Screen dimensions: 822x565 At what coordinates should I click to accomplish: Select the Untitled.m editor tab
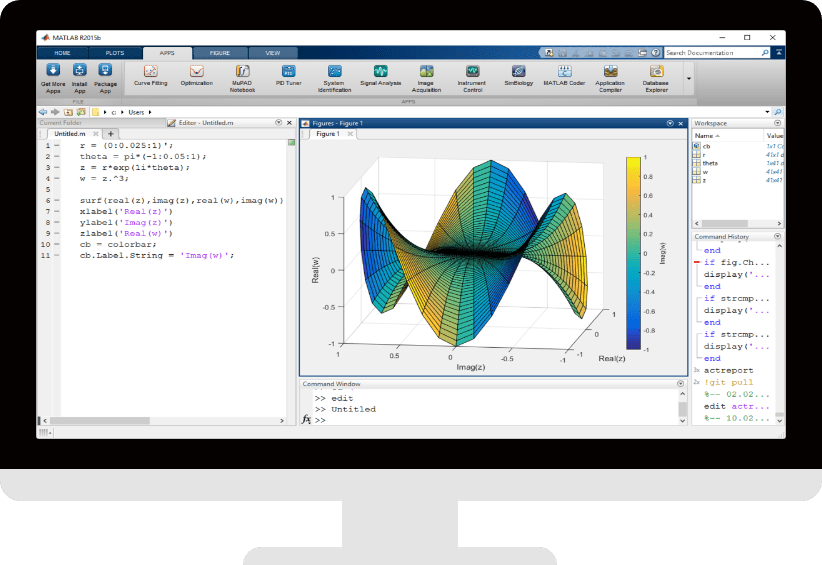pyautogui.click(x=70, y=134)
